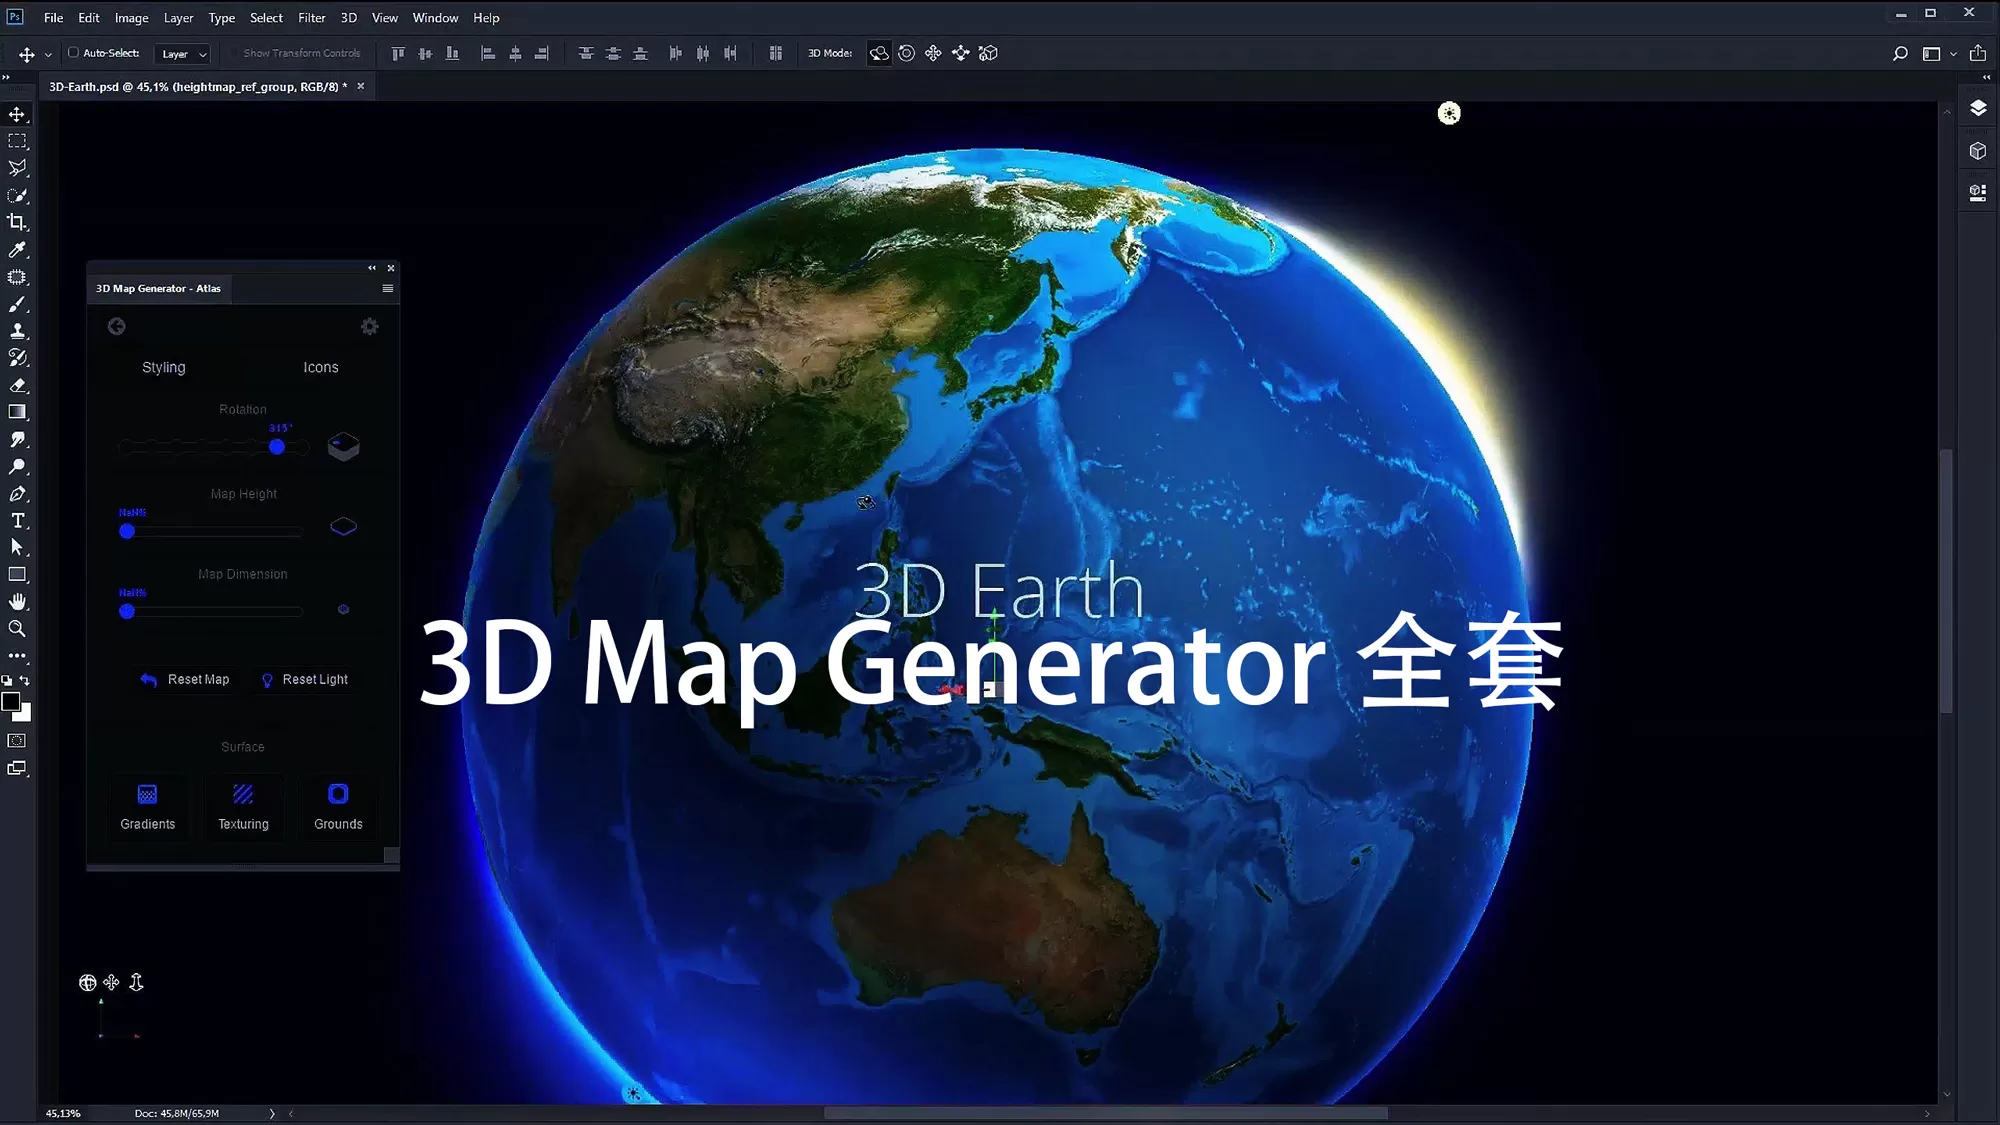Select the History Brush tool
The height and width of the screenshot is (1125, 2000).
click(x=17, y=358)
